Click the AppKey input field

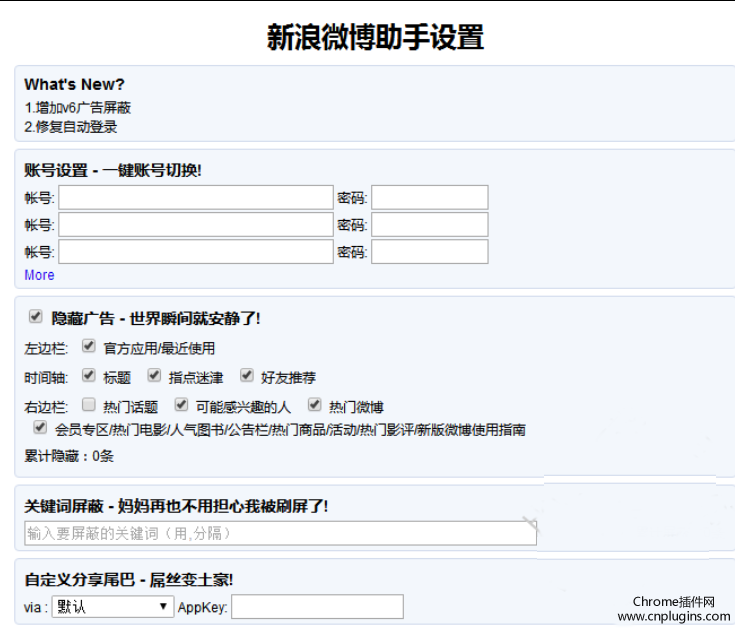click(x=317, y=607)
